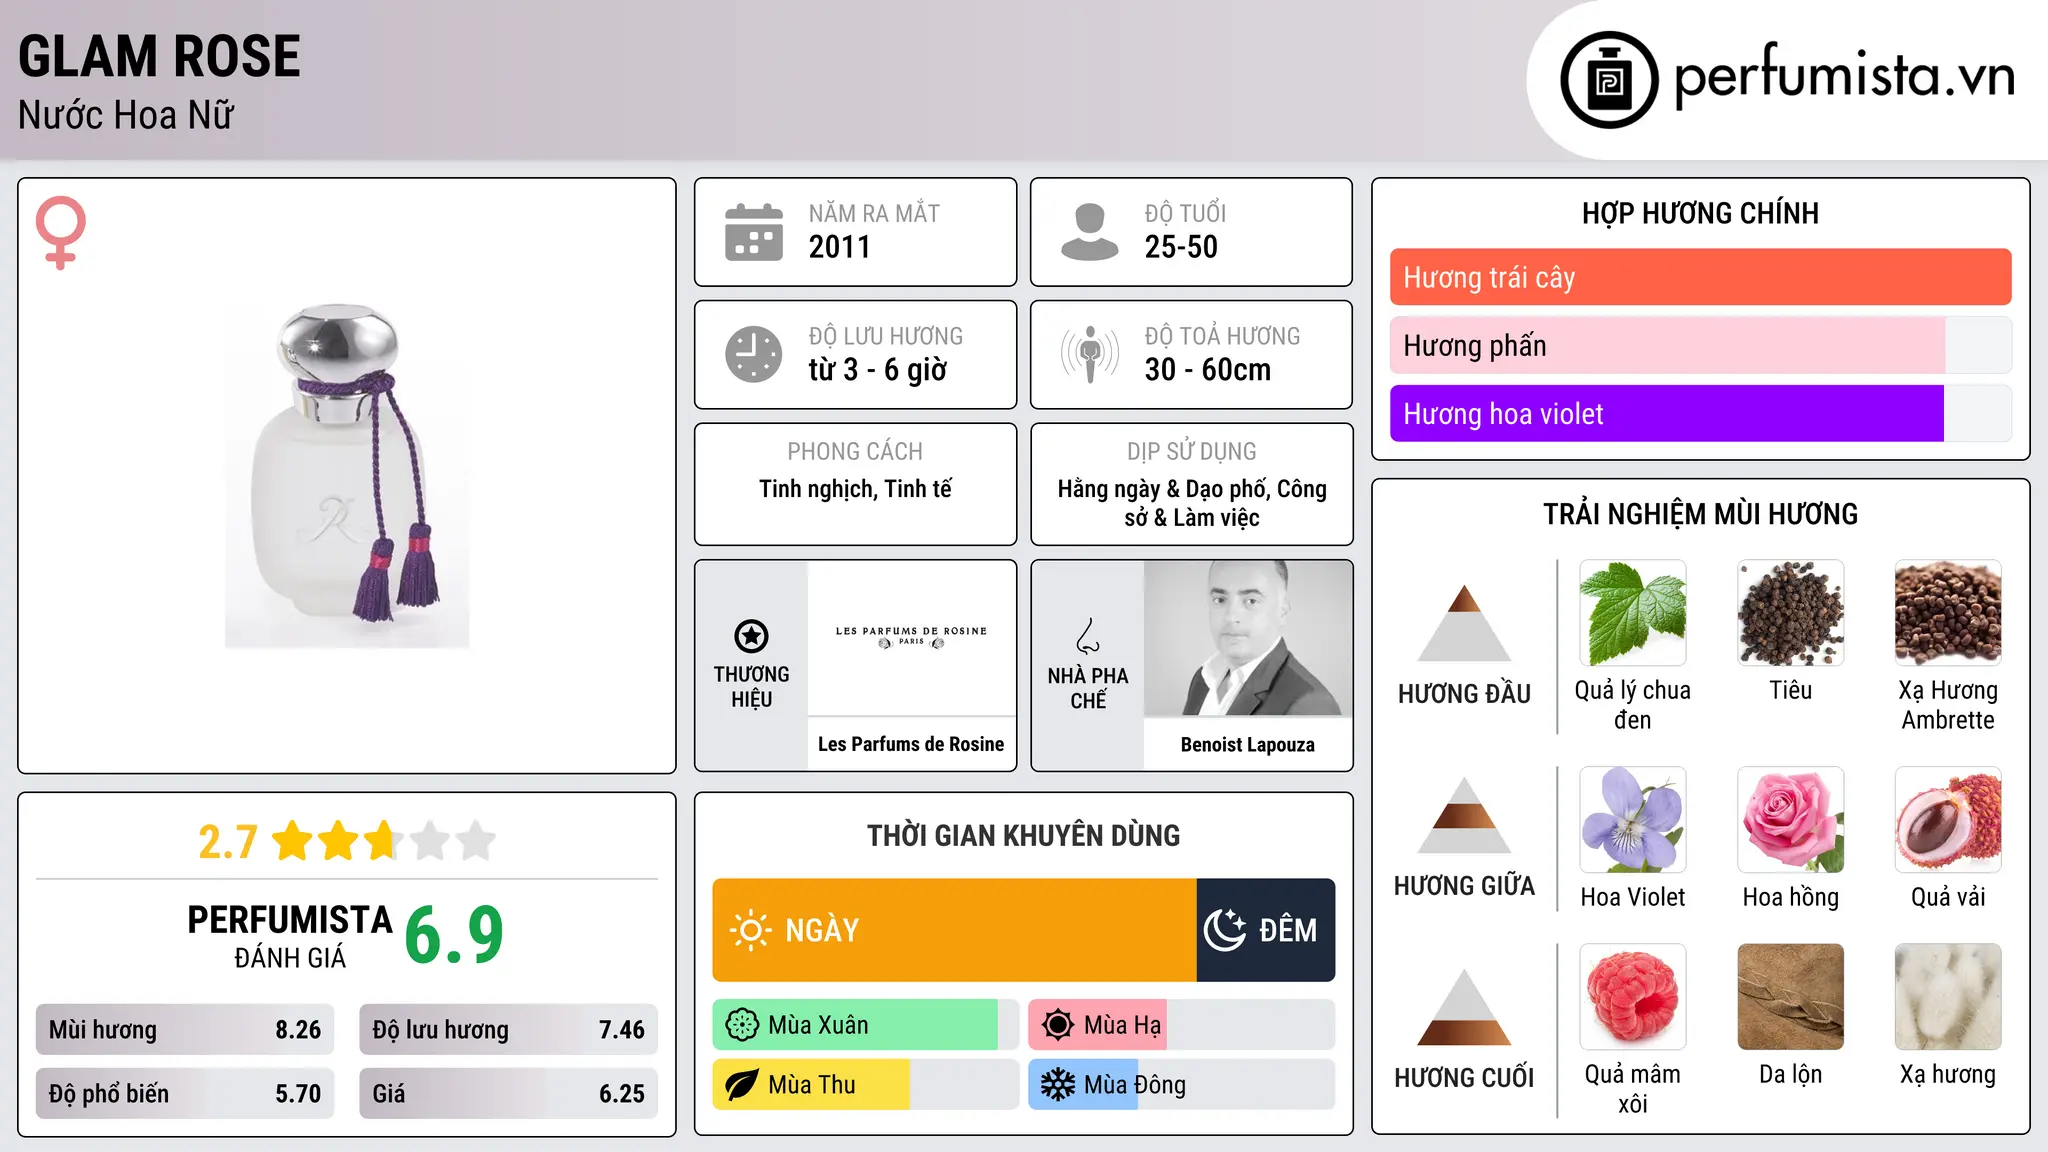2048x1152 pixels.
Task: Click the Độ lưu hương 7.46 score row
Action: tap(508, 1030)
